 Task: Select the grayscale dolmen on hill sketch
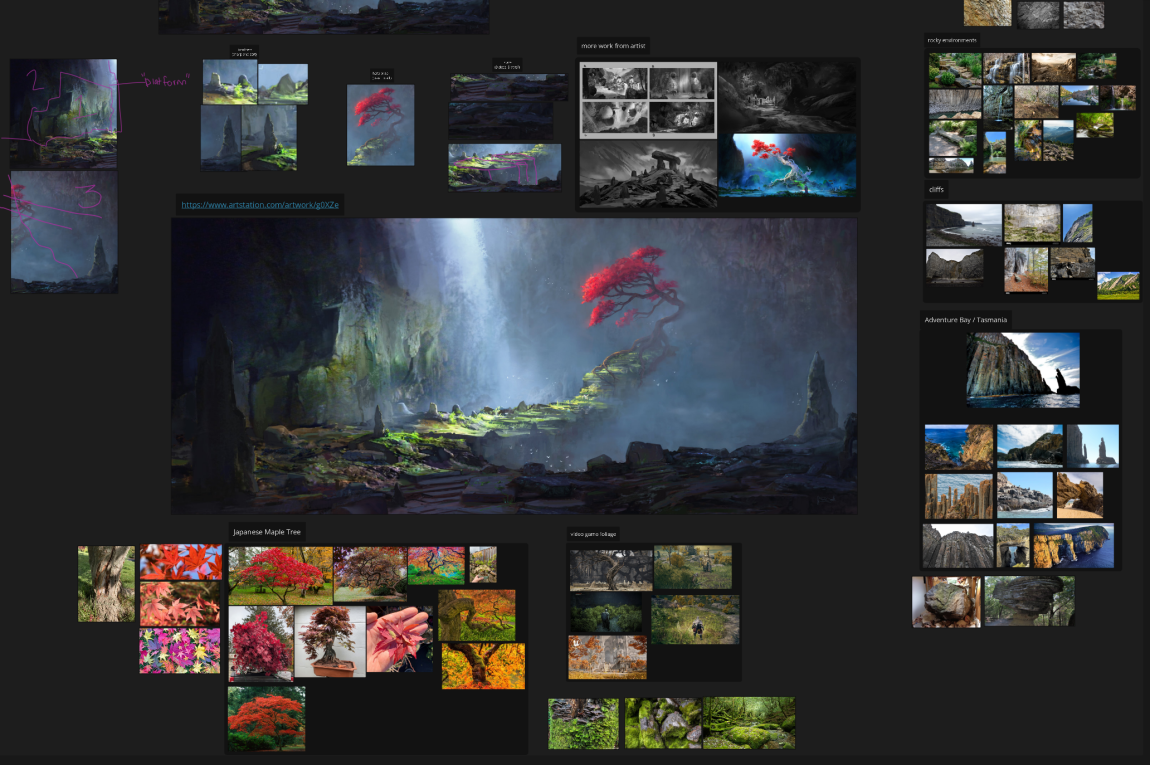click(x=648, y=174)
